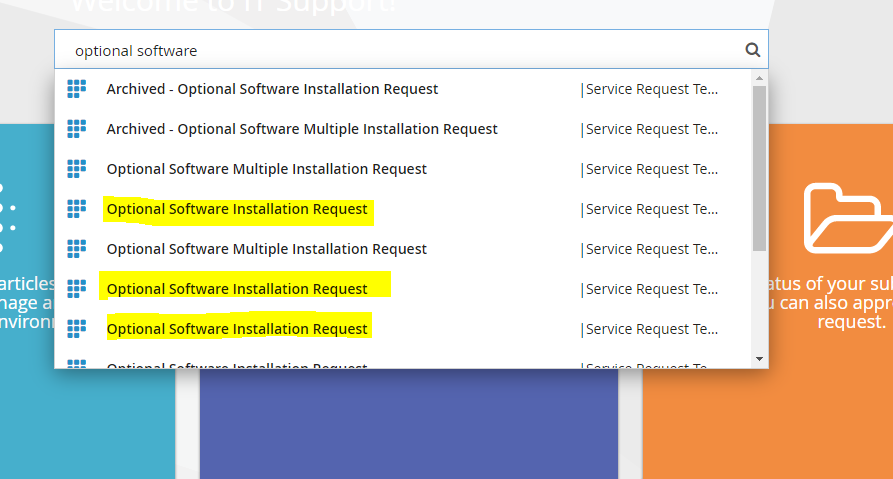Click the grid icon beside Archived - Optional Software Installation Request
This screenshot has width=893, height=479.
coord(77,89)
